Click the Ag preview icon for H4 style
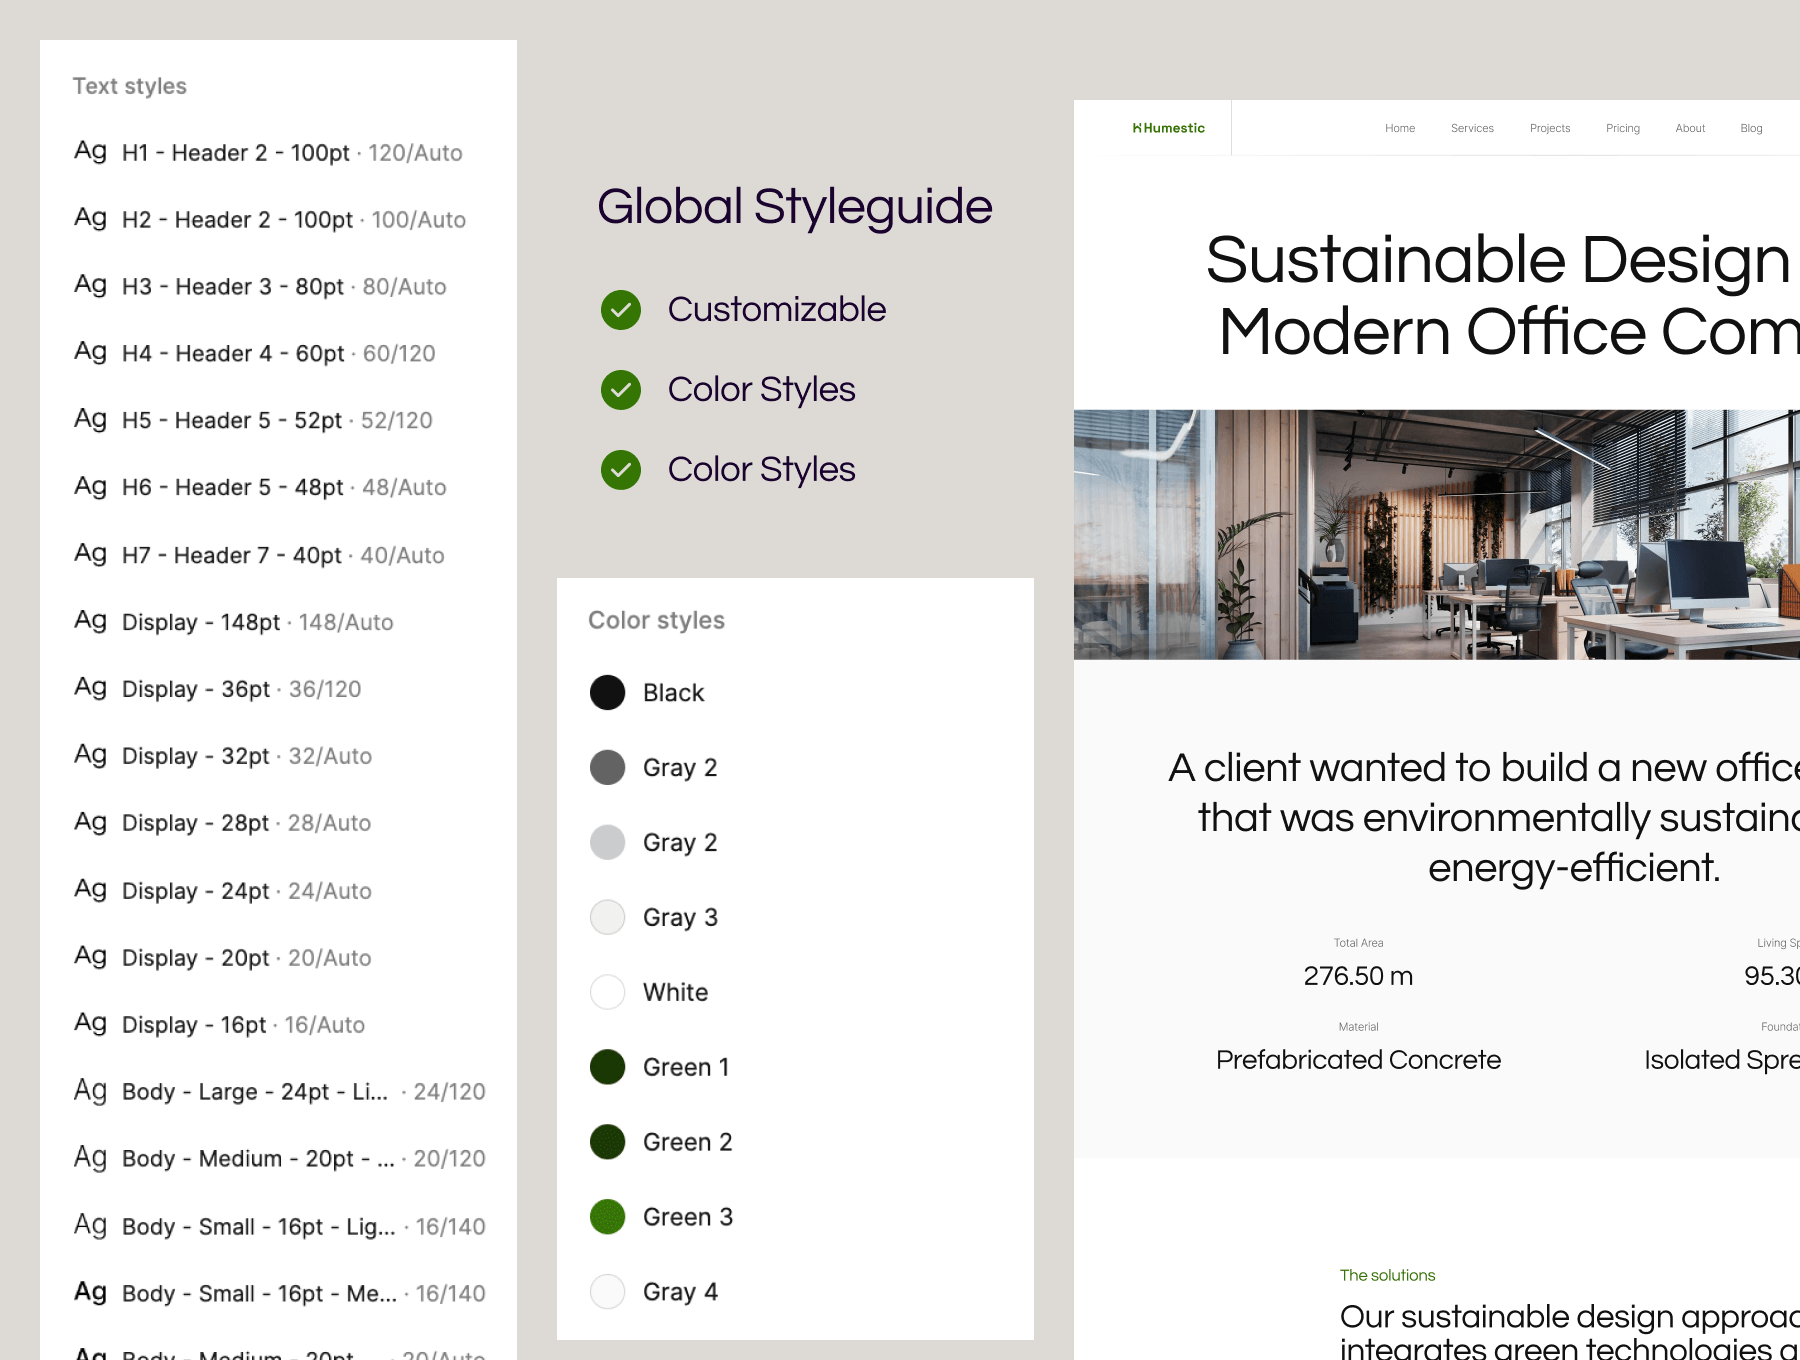Screen dimensions: 1800x1360 [90, 352]
